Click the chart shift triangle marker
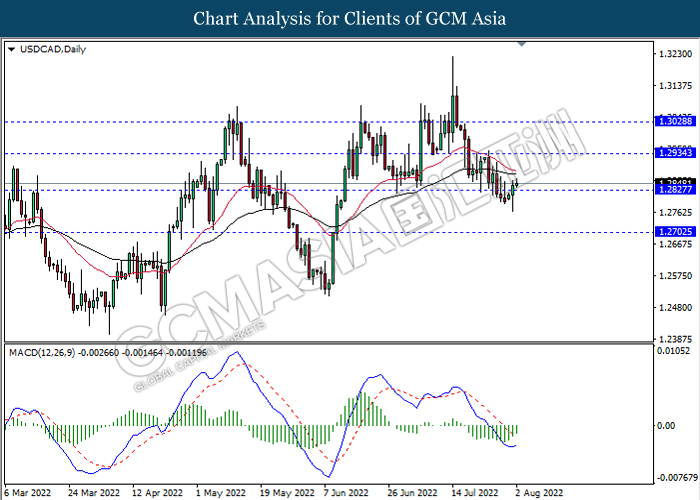The height and width of the screenshot is (500, 700). coord(522,44)
